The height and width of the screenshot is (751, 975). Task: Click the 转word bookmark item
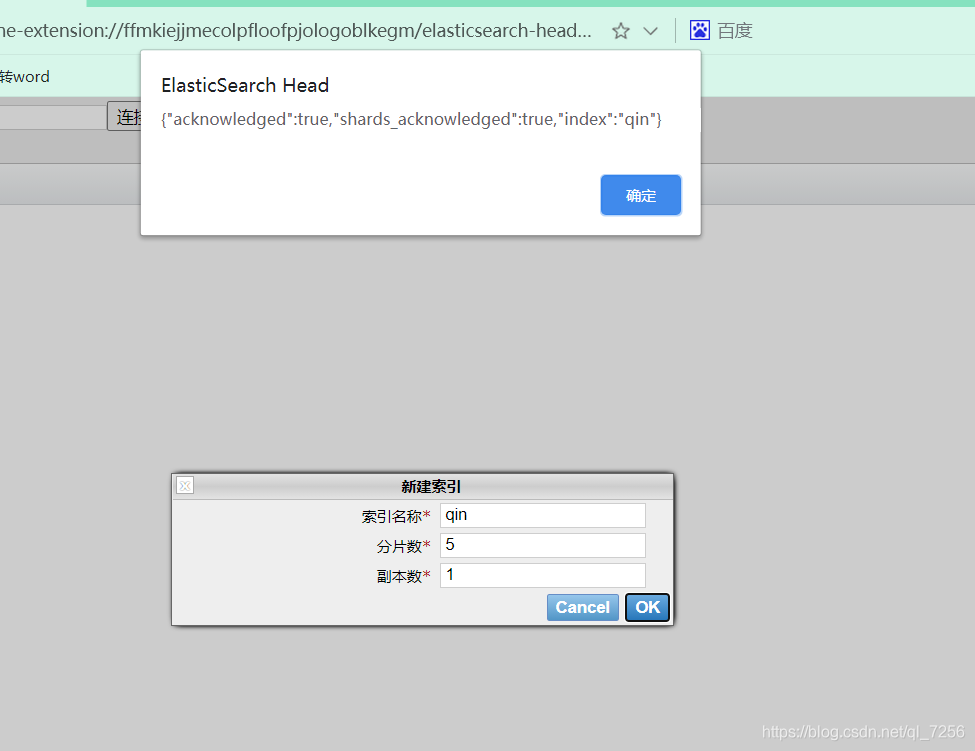[25, 76]
